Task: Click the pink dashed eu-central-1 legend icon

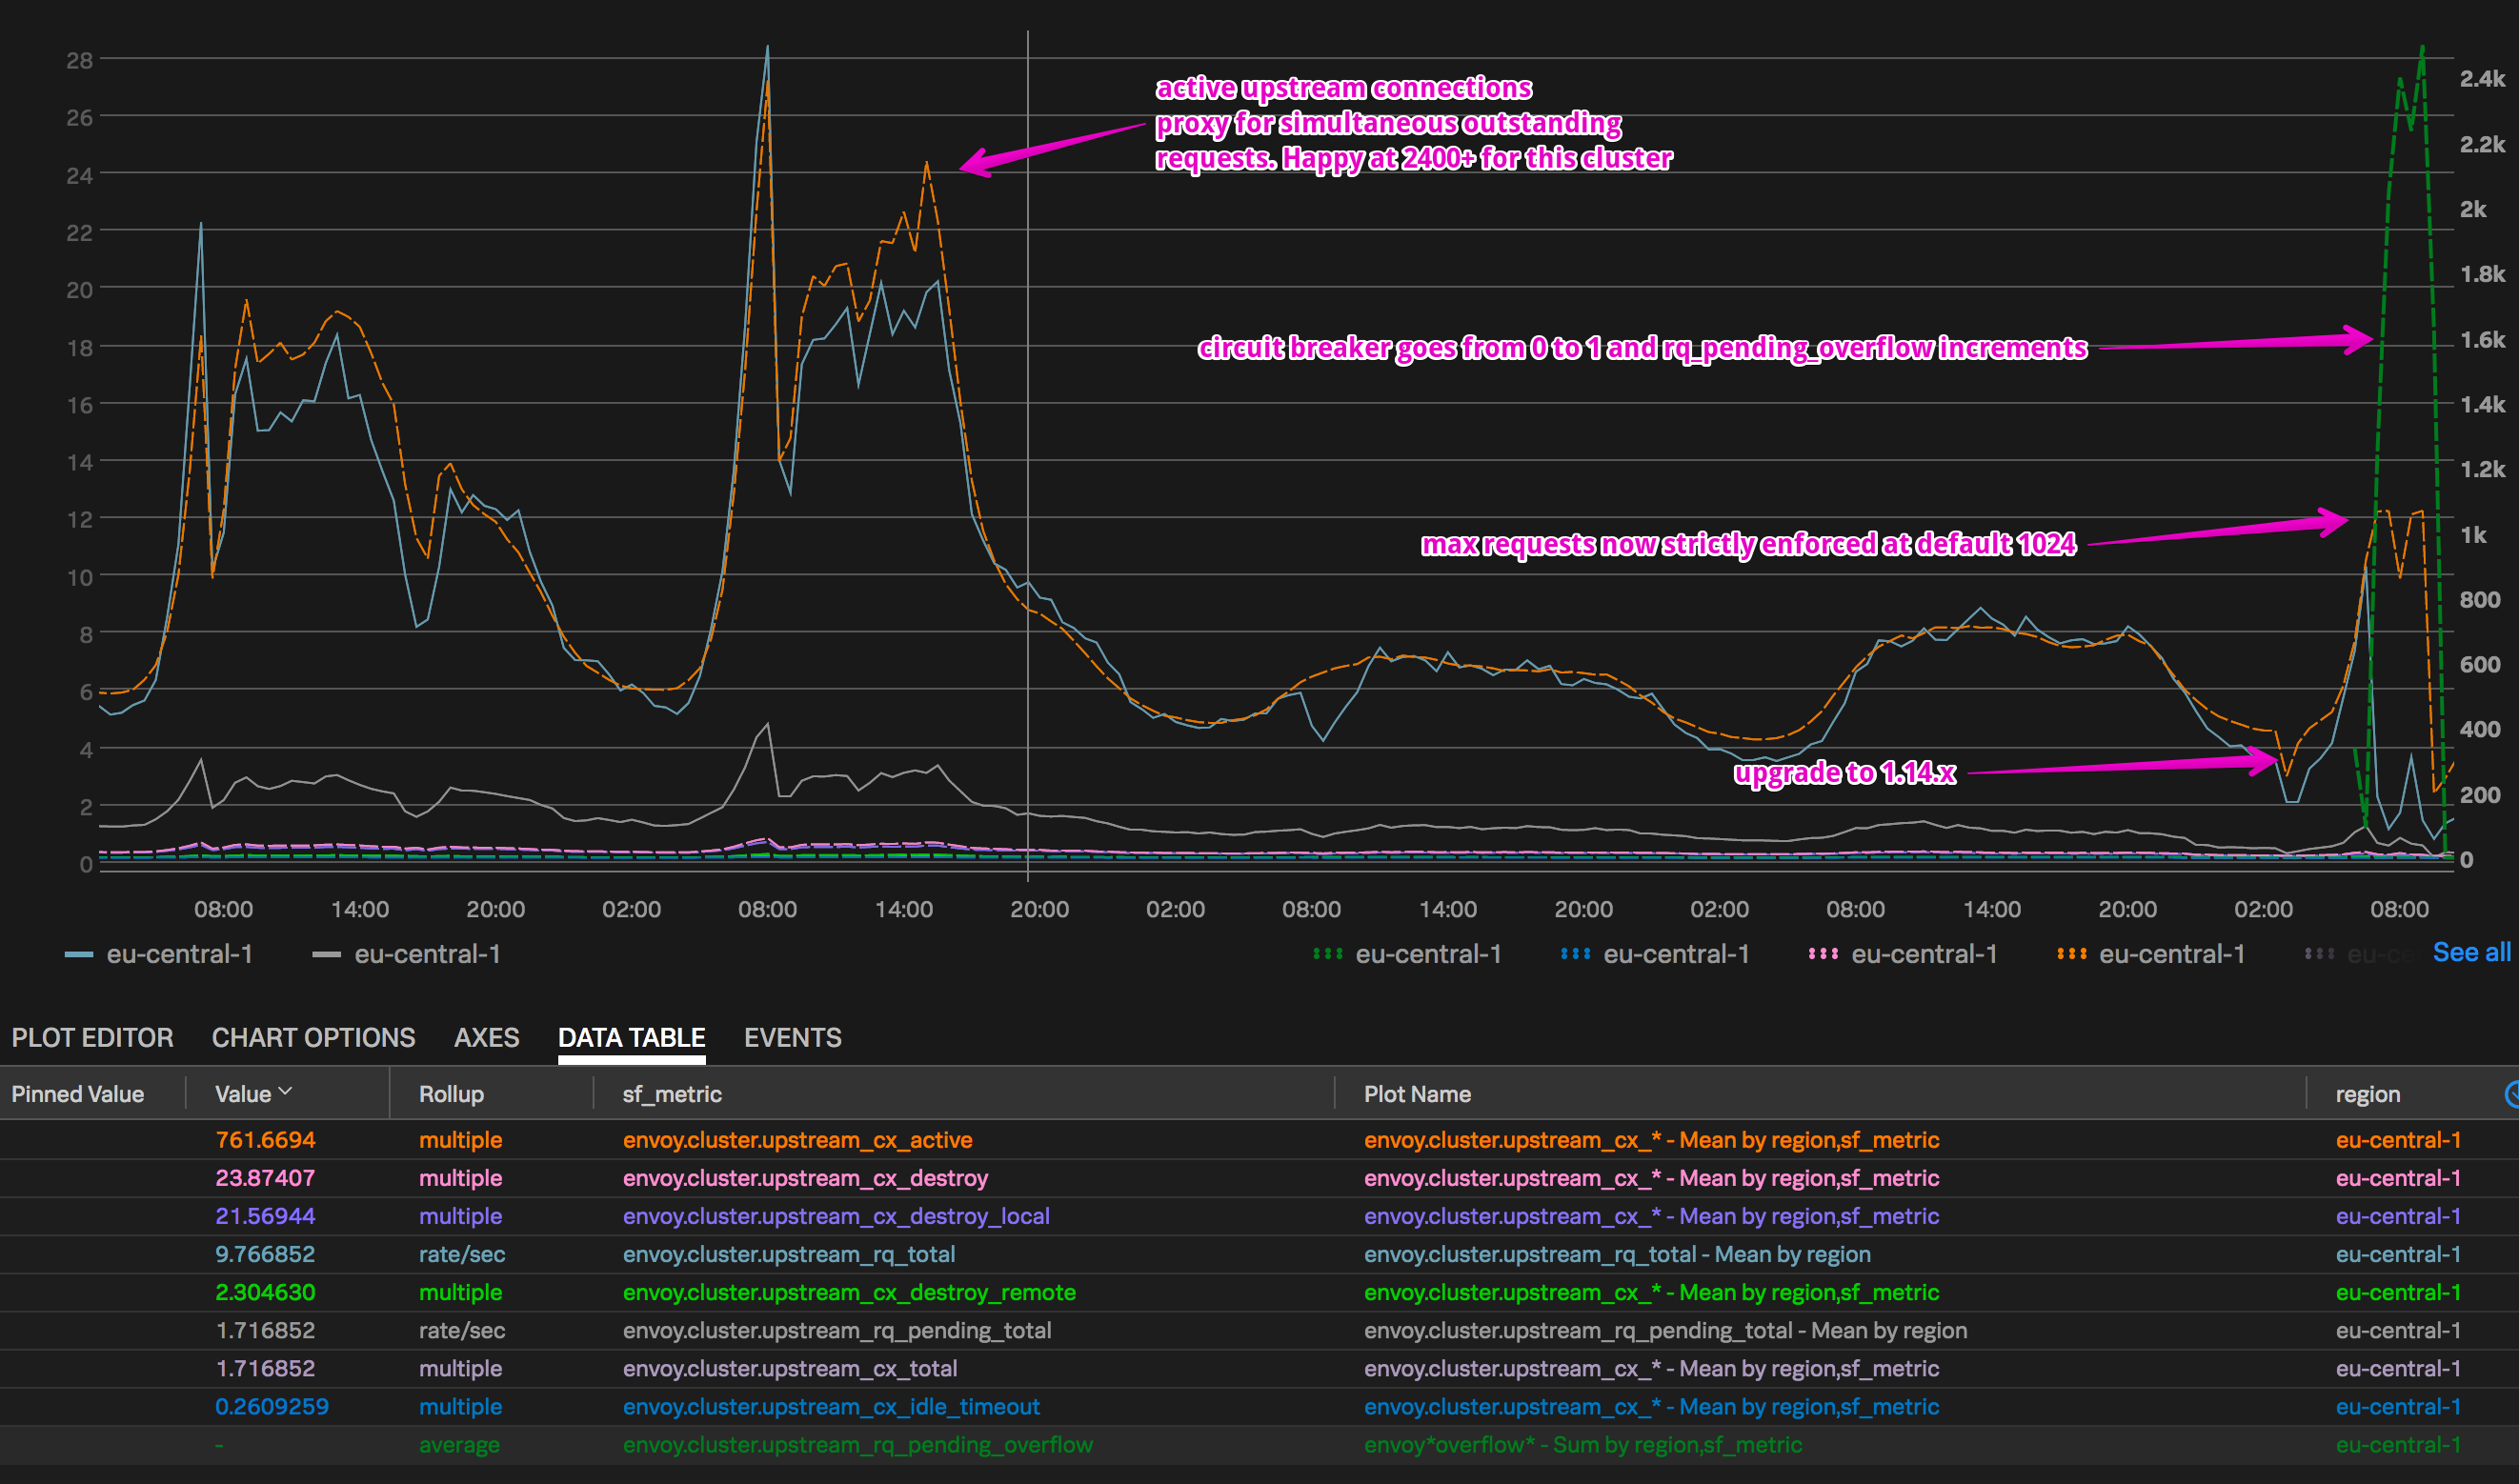Action: click(1825, 953)
